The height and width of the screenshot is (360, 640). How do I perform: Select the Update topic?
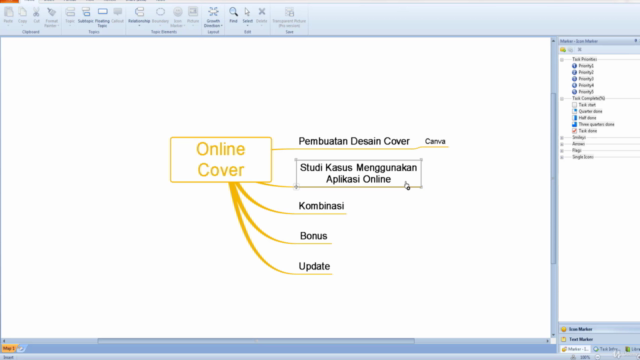(x=314, y=266)
